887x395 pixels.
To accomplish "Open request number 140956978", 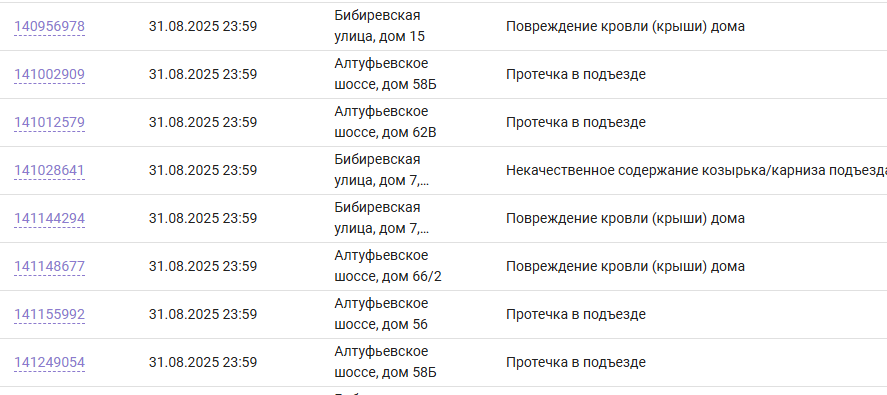I will [x=49, y=27].
